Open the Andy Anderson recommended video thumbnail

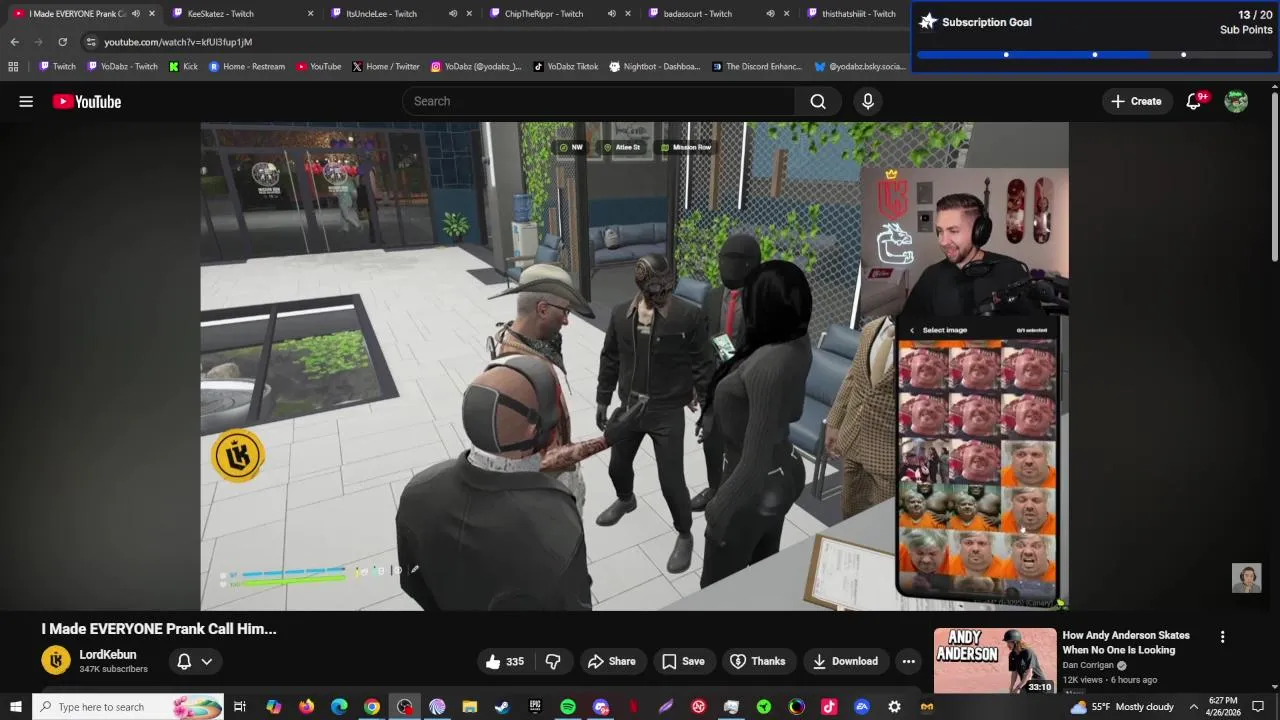tap(995, 661)
